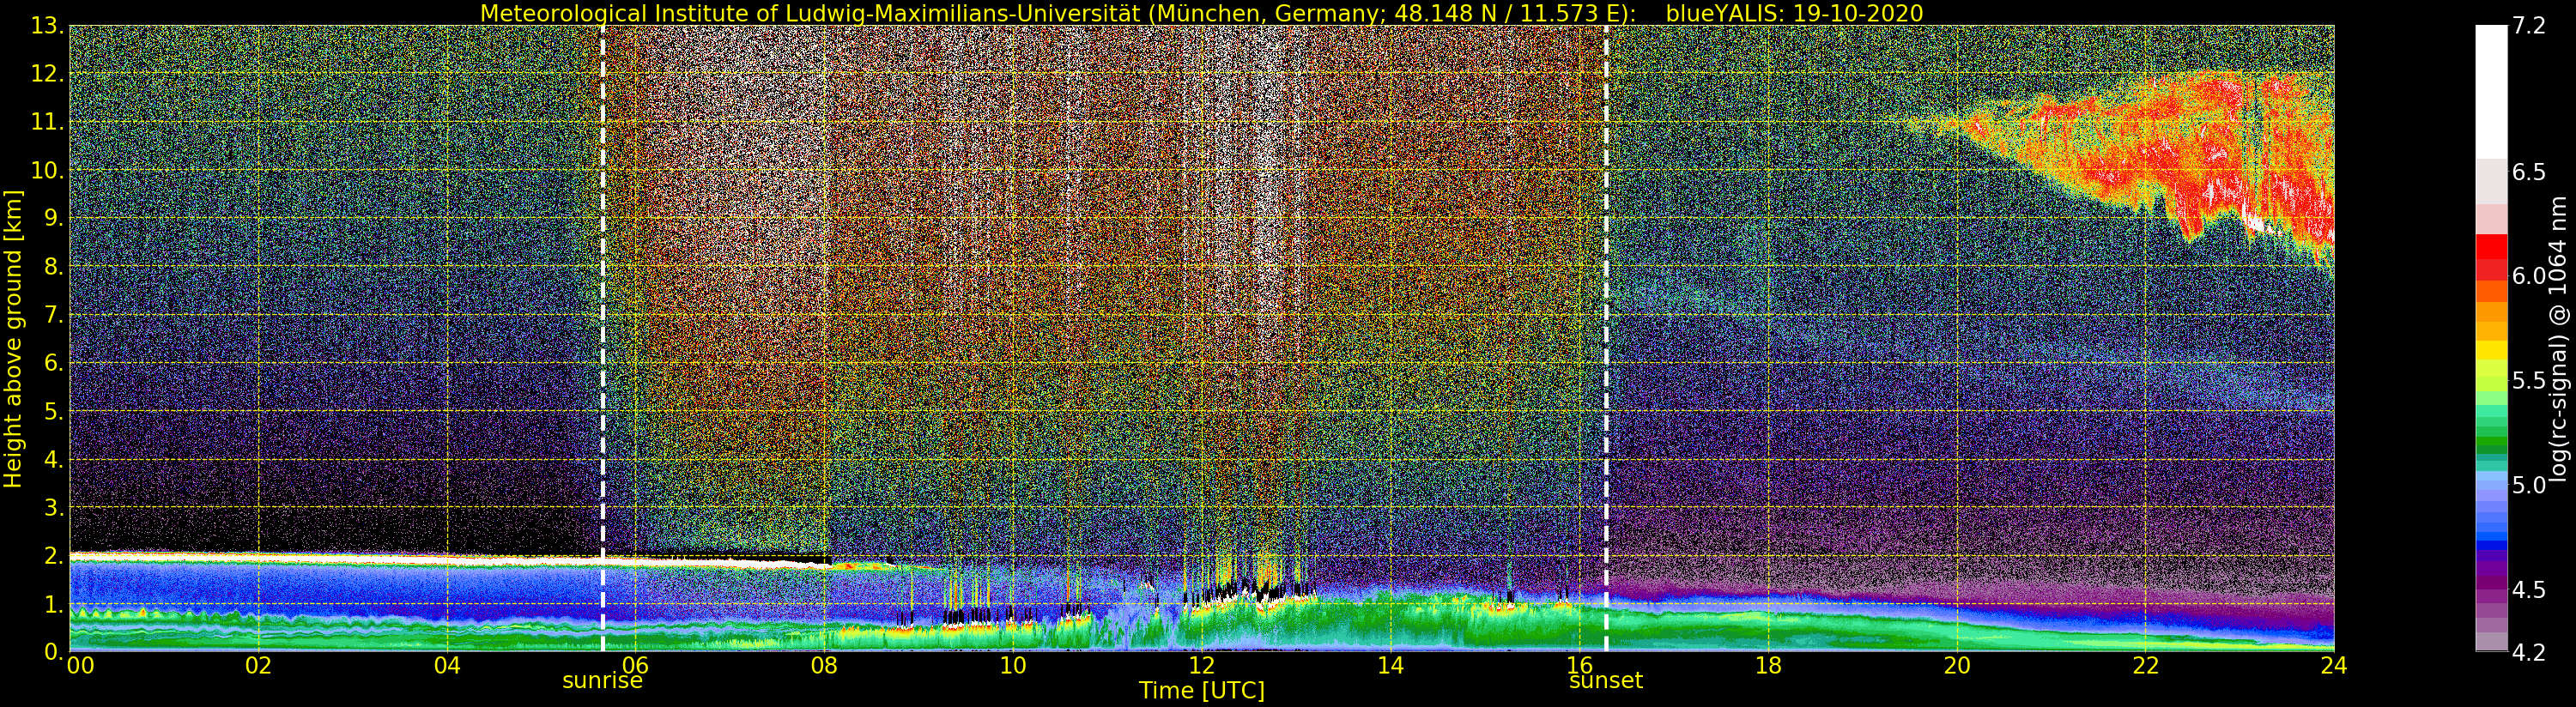This screenshot has width=2576, height=707.
Task: Click the height tick label '3.'
Action: [53, 508]
